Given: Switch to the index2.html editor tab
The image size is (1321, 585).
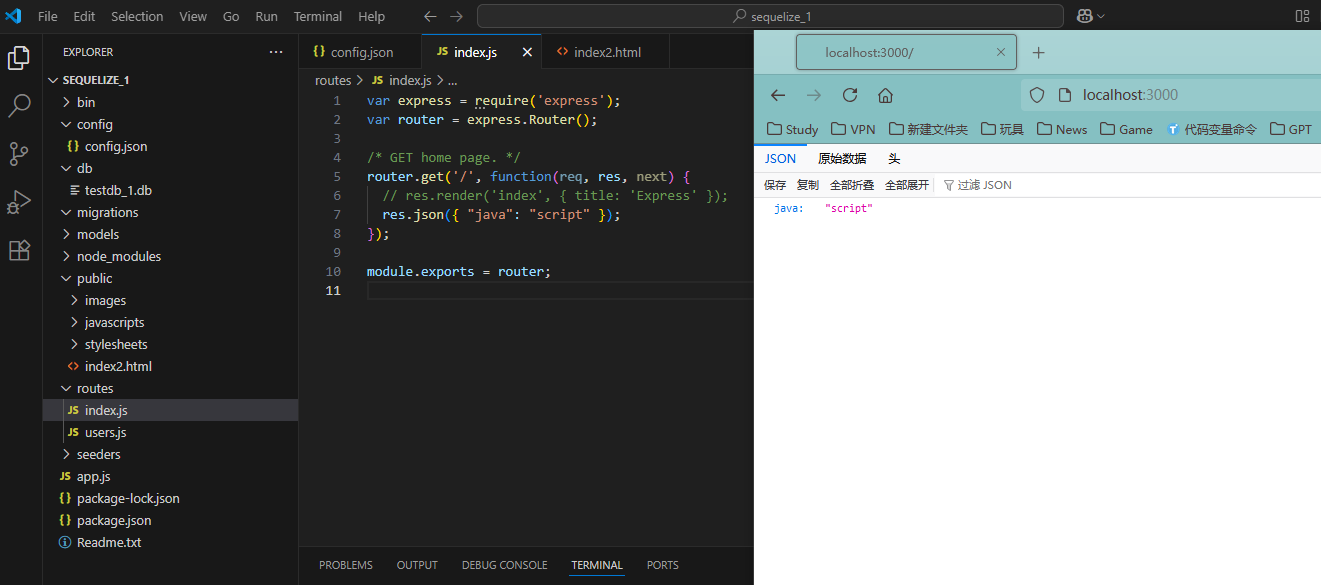Looking at the screenshot, I should coord(606,52).
